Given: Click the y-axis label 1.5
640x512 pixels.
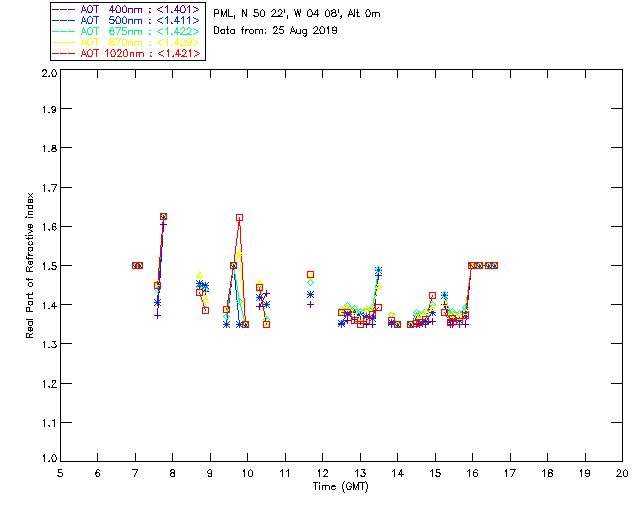Looking at the screenshot, I should point(49,266).
